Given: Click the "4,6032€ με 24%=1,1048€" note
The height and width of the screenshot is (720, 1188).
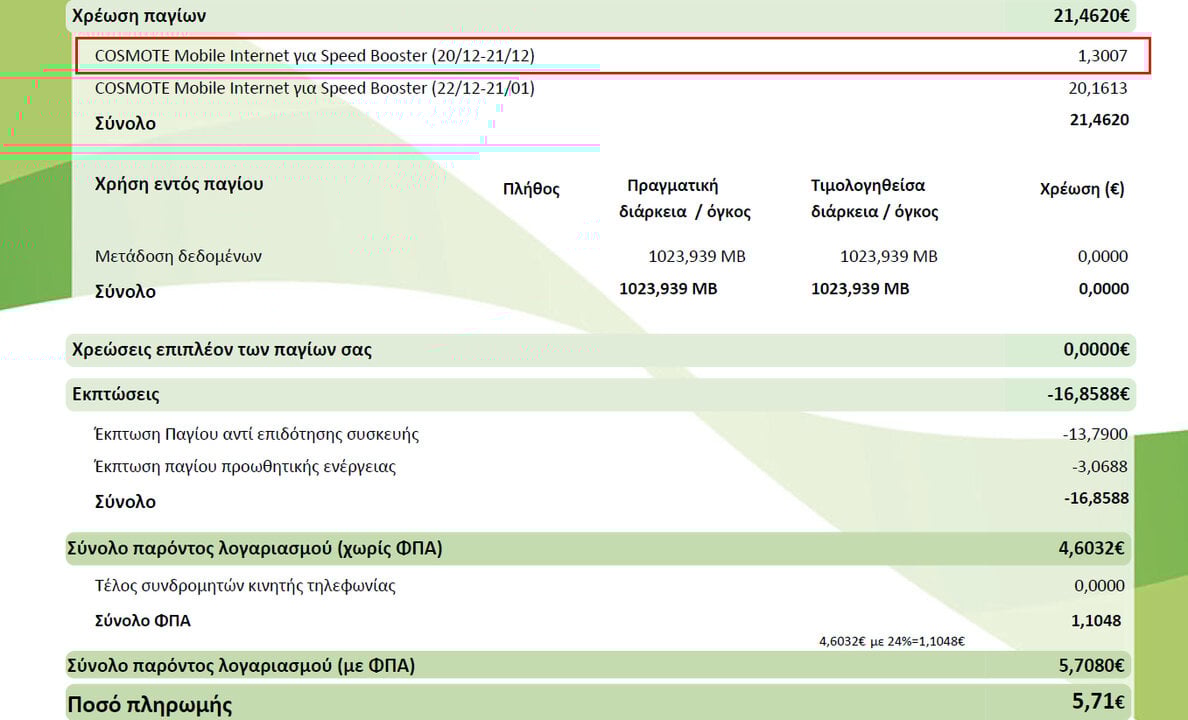Looking at the screenshot, I should [x=892, y=641].
